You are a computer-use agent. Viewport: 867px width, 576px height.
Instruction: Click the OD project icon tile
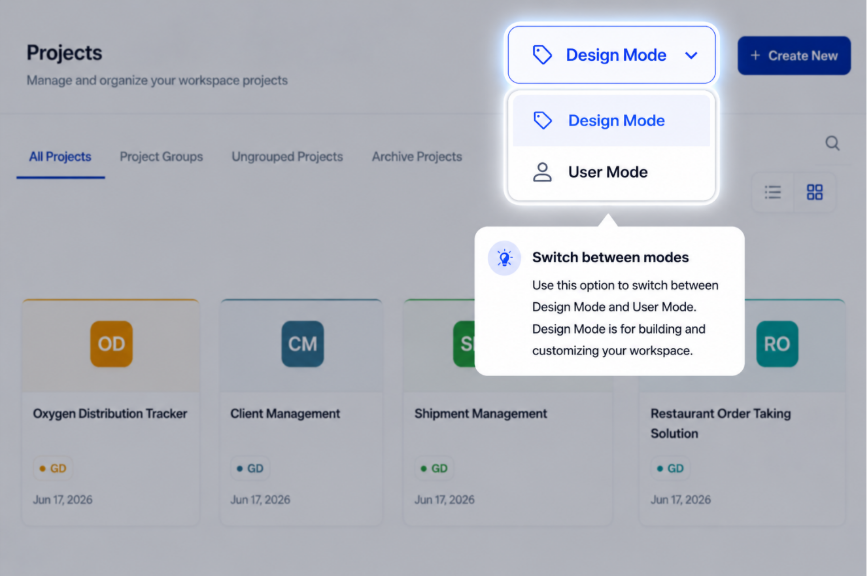111,344
